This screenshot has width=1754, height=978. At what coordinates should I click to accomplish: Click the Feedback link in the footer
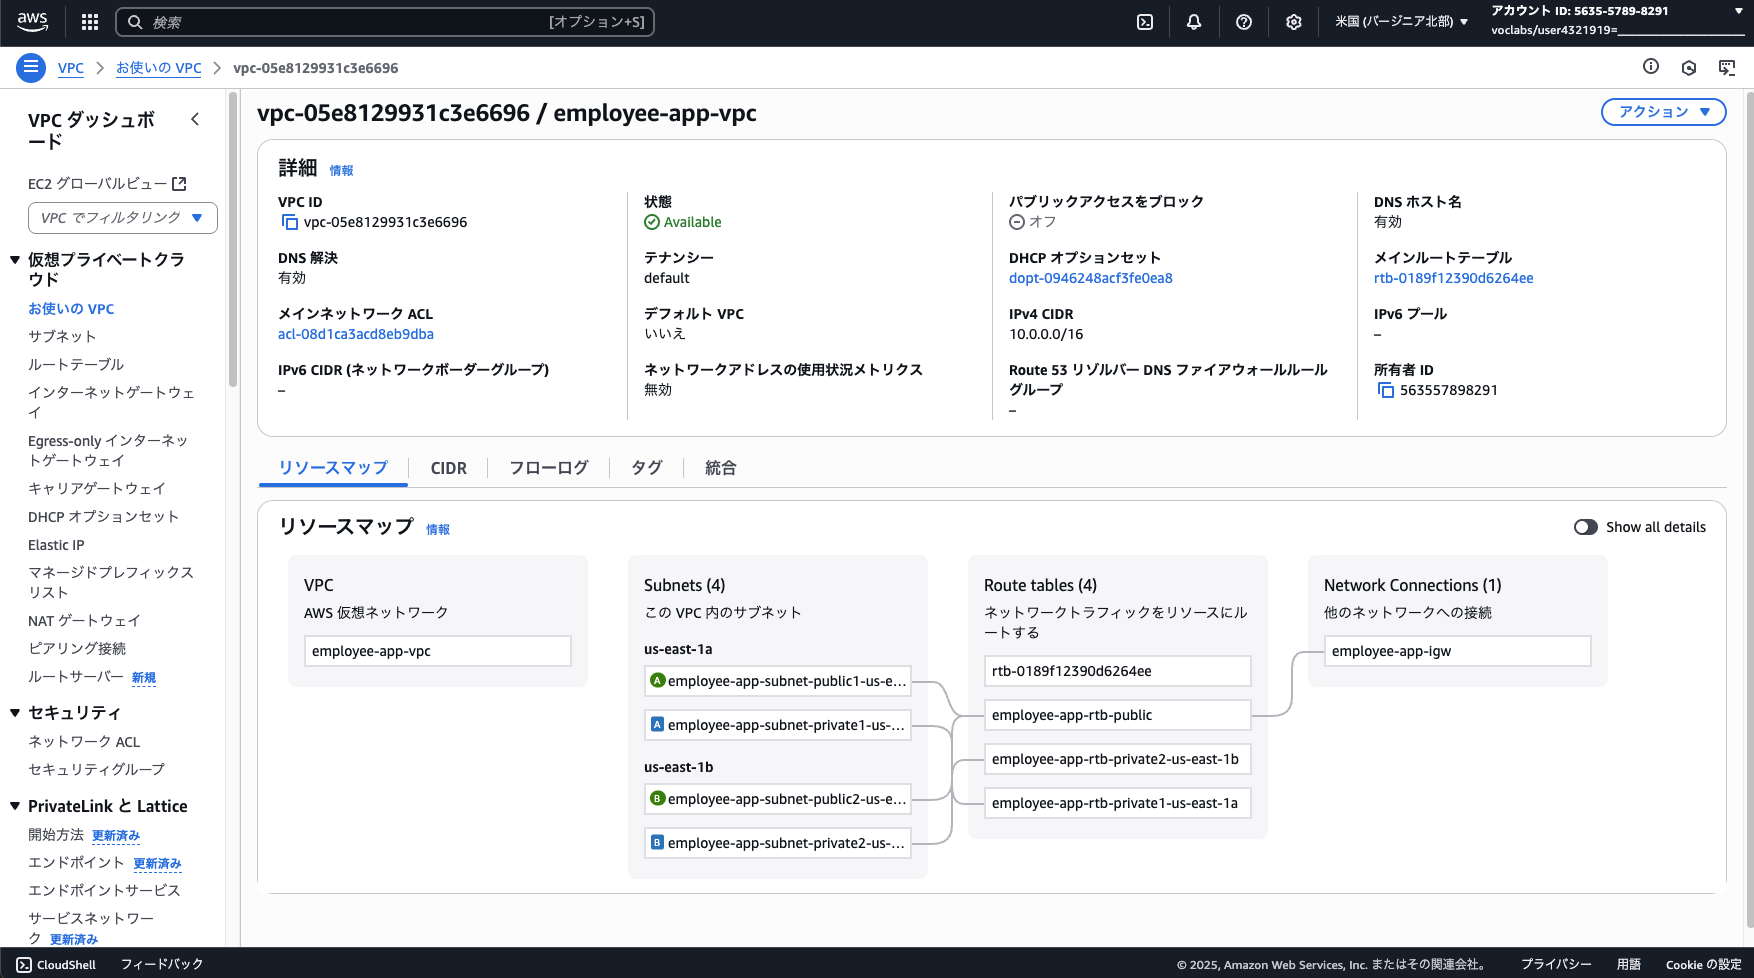click(162, 965)
